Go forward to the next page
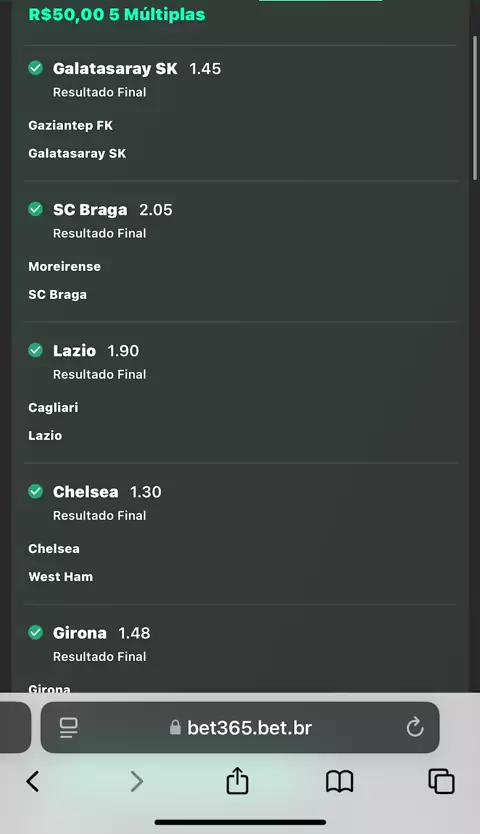 137,781
